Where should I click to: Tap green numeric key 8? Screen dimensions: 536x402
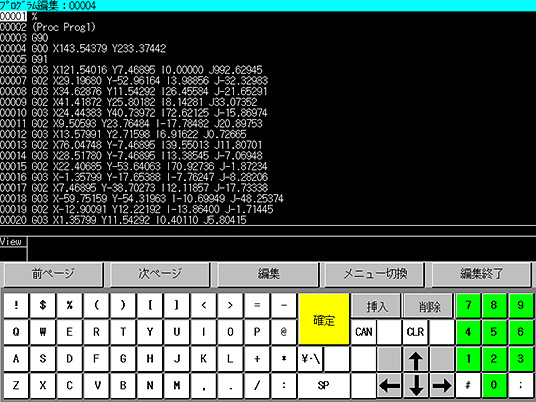(x=494, y=305)
